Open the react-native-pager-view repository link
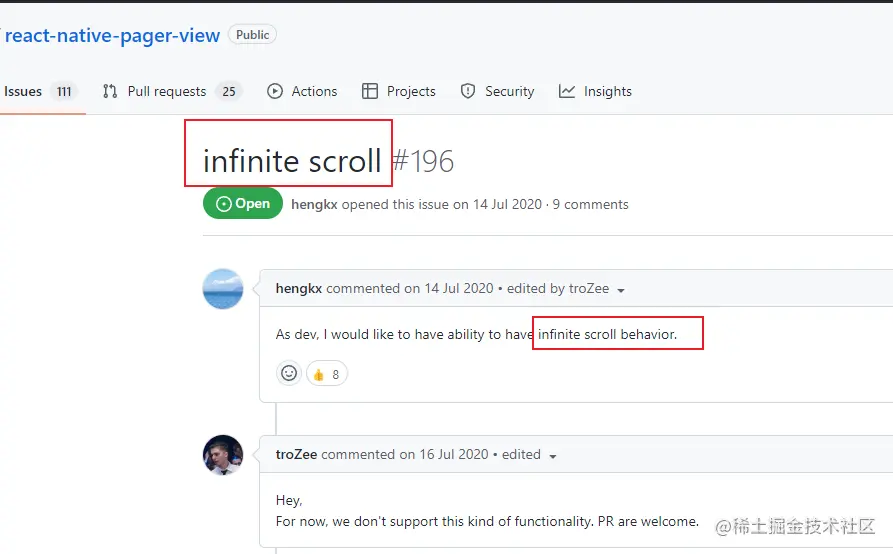Image resolution: width=893 pixels, height=554 pixels. pyautogui.click(x=112, y=35)
